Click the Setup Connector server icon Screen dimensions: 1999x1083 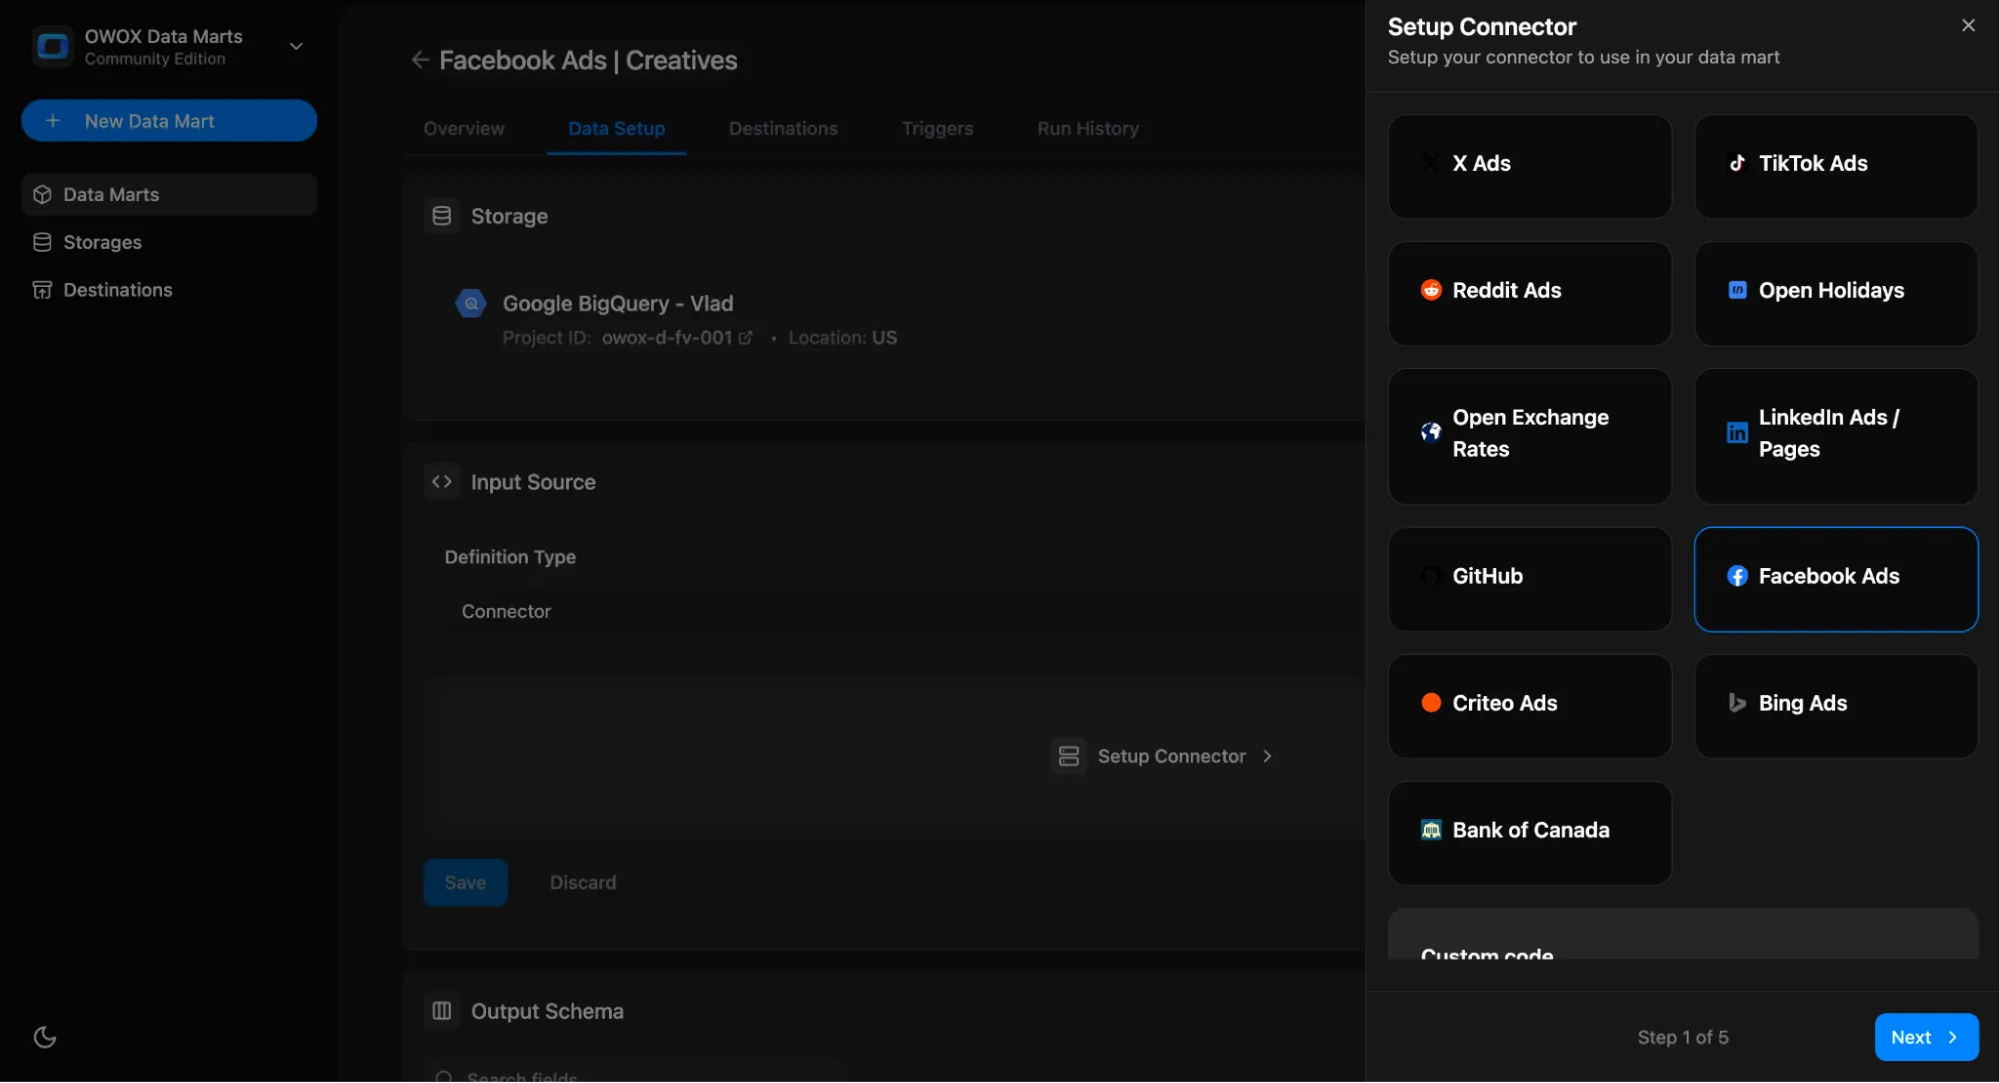coord(1069,756)
